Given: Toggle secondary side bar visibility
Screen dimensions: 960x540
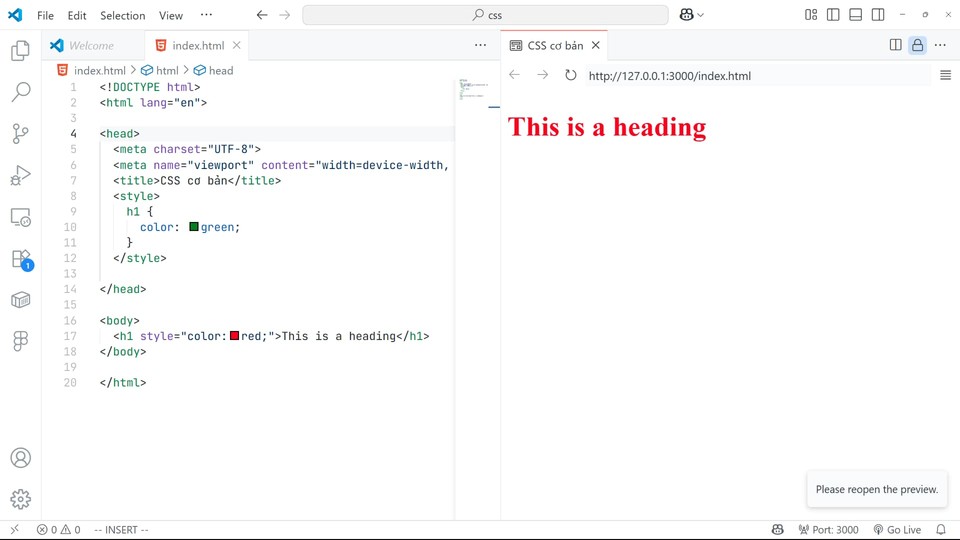Looking at the screenshot, I should click(x=878, y=15).
